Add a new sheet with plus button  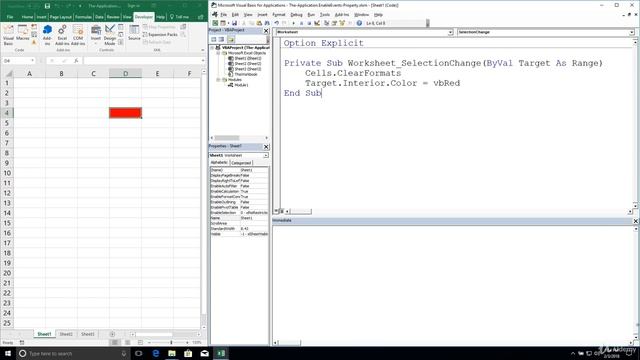tap(112, 334)
